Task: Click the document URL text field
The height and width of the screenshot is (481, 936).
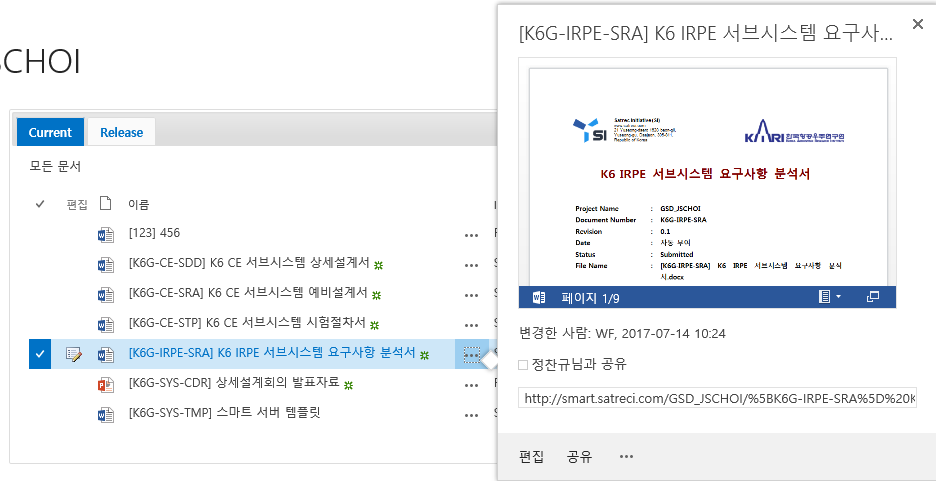Action: (x=716, y=398)
